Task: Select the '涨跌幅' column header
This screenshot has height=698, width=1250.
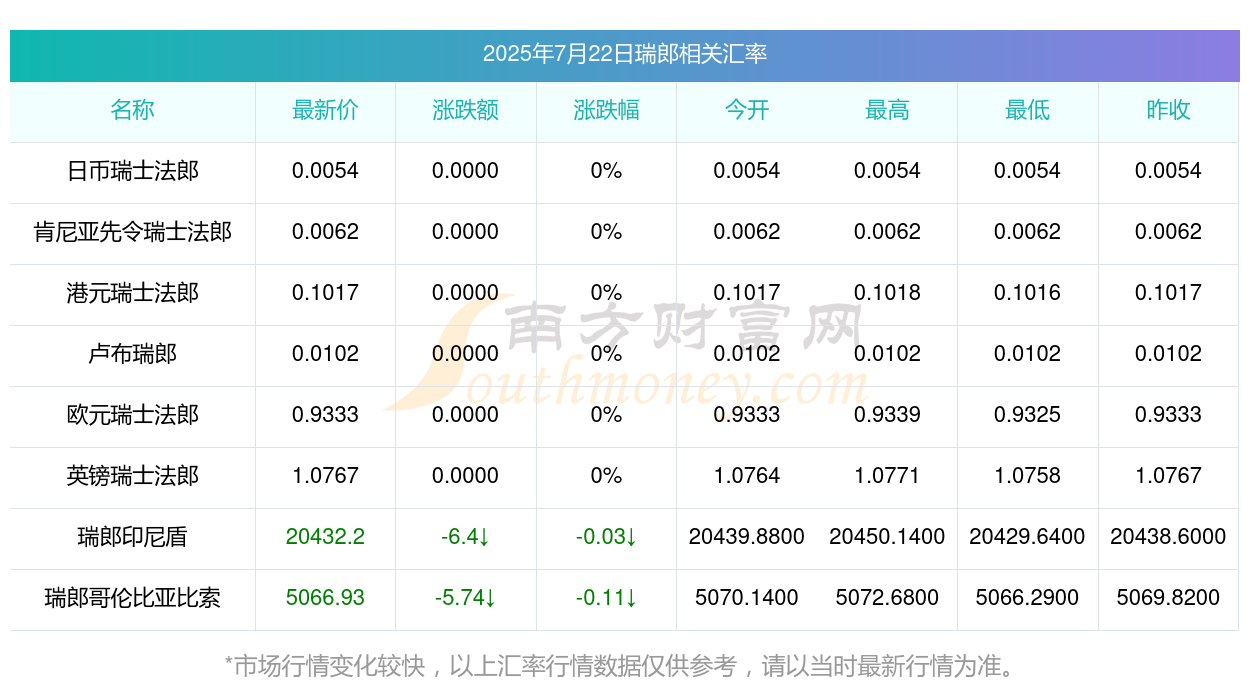Action: [x=606, y=110]
